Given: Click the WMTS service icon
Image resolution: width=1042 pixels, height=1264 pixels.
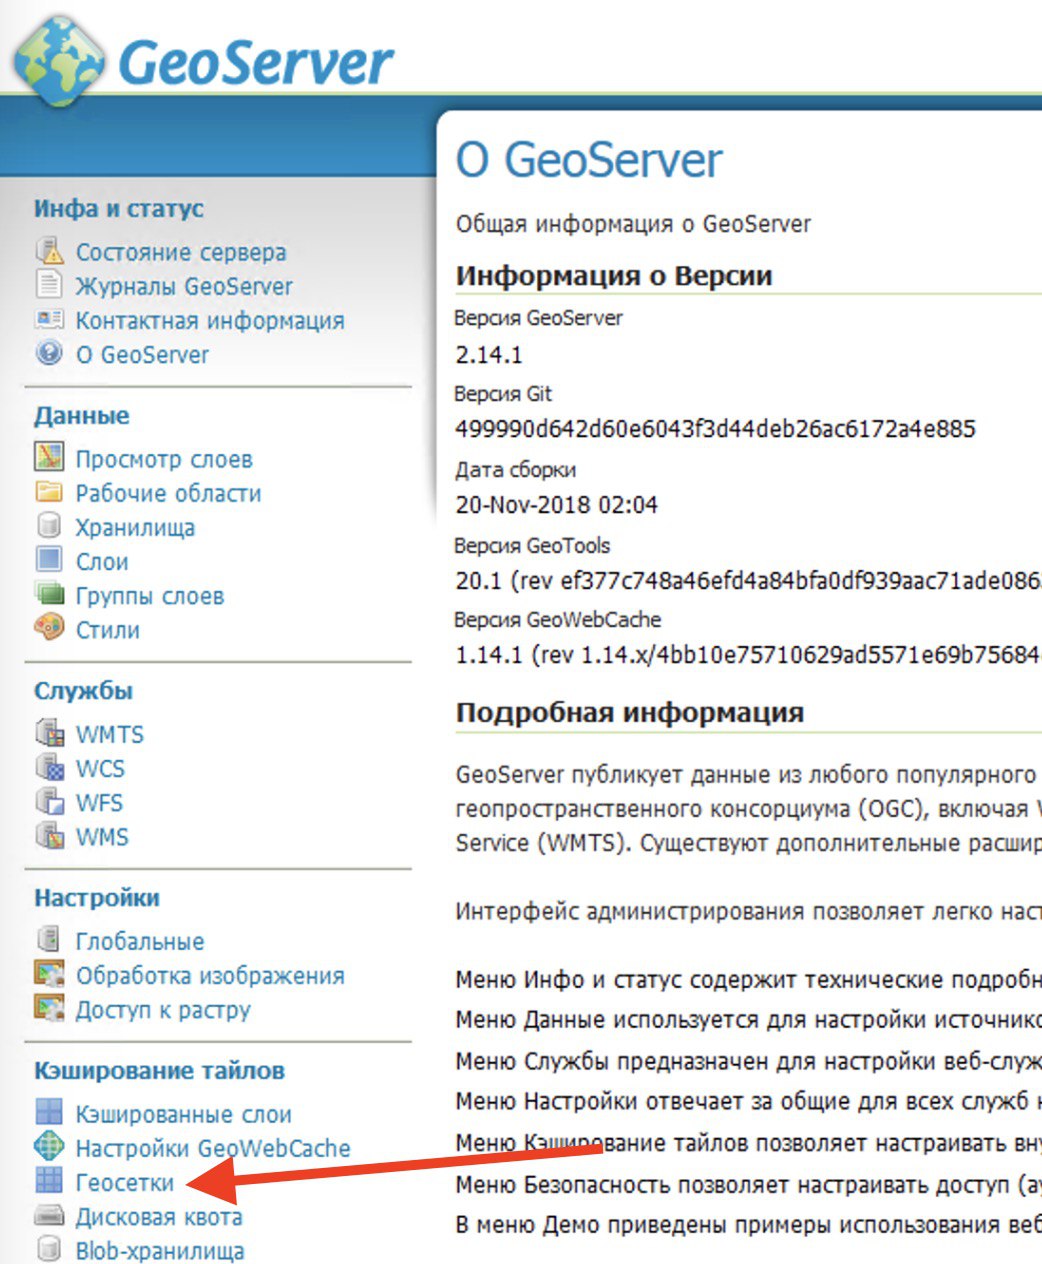Looking at the screenshot, I should [50, 732].
